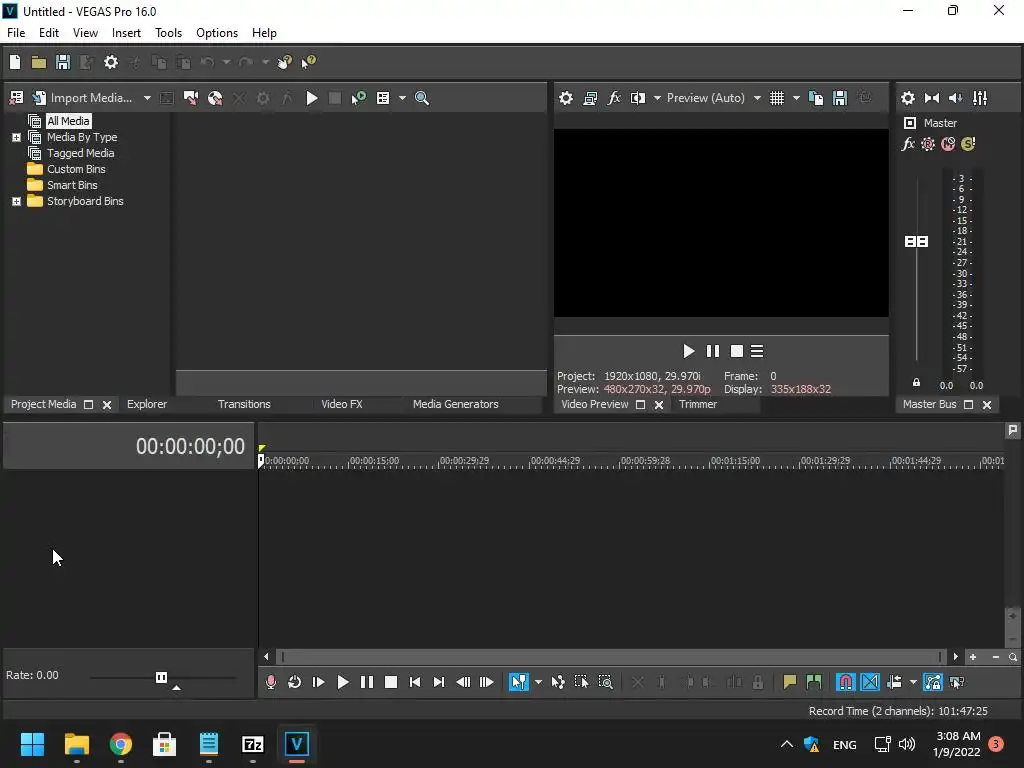Select Tagged Media in the tree
The image size is (1024, 768).
point(80,153)
